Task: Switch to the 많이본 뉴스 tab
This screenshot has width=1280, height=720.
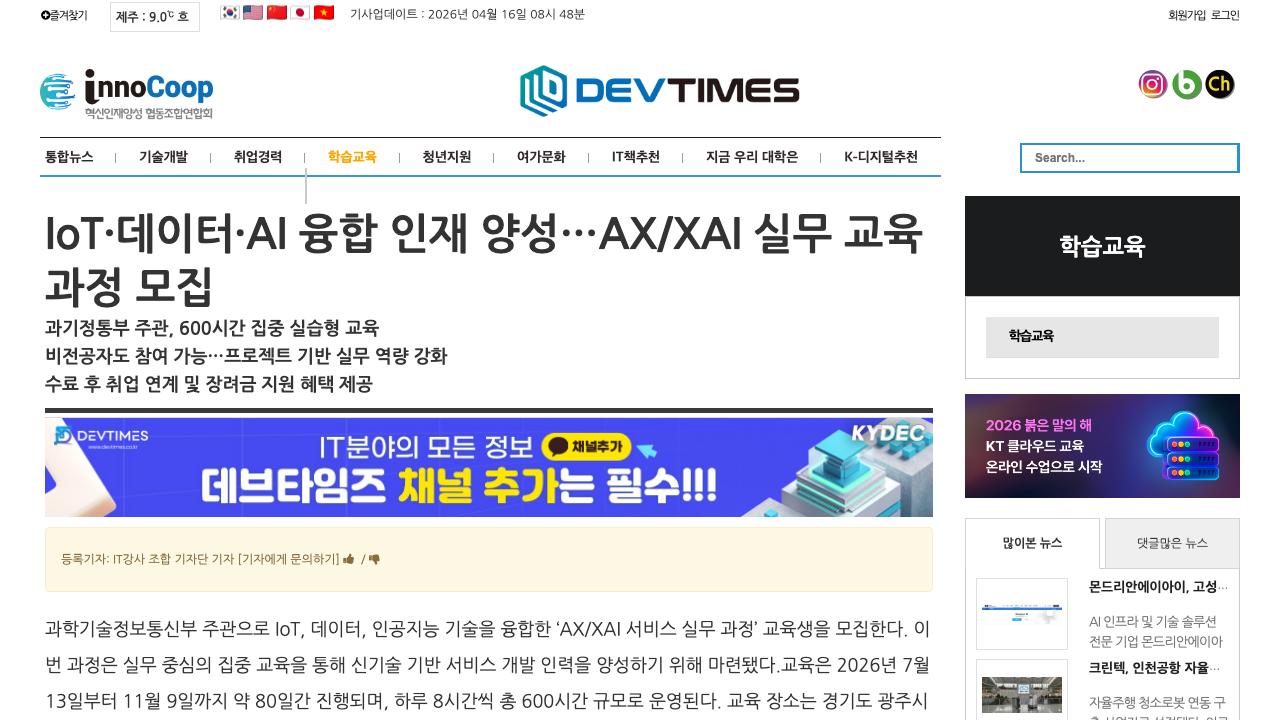Action: (1032, 543)
